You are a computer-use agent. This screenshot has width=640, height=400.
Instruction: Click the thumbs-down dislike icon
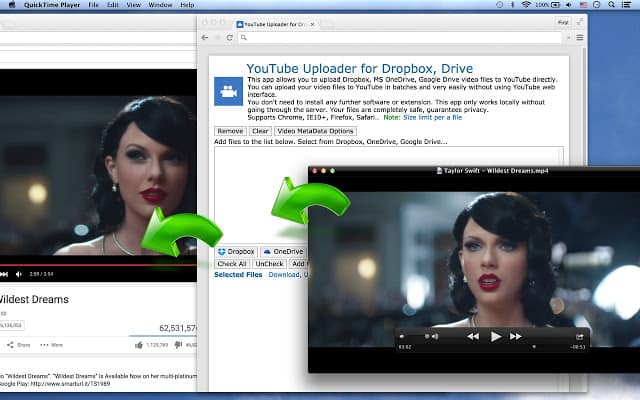tap(178, 345)
